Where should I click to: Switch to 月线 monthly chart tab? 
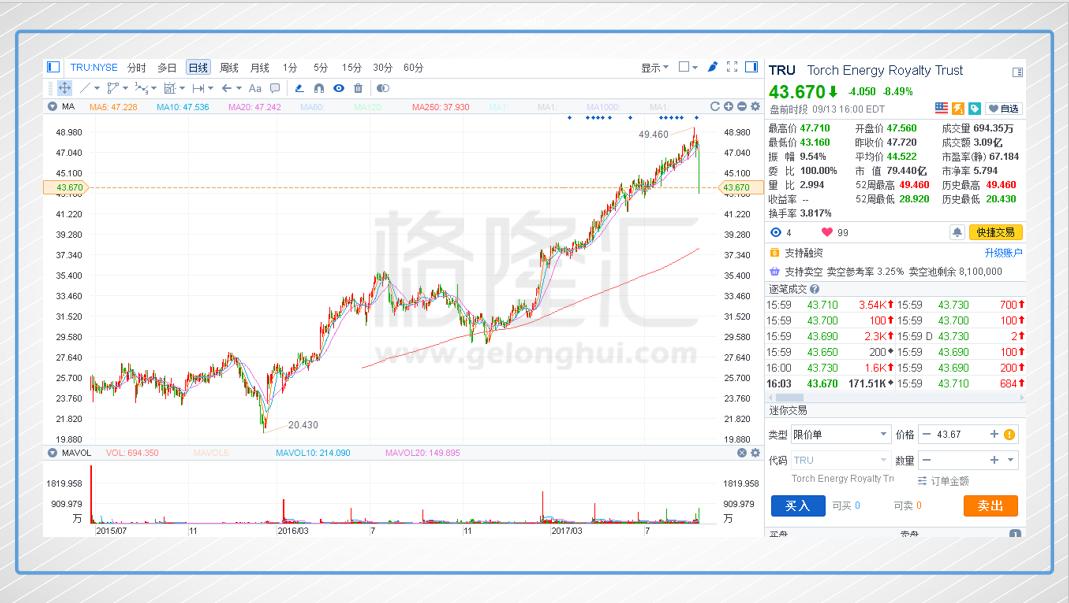(260, 68)
